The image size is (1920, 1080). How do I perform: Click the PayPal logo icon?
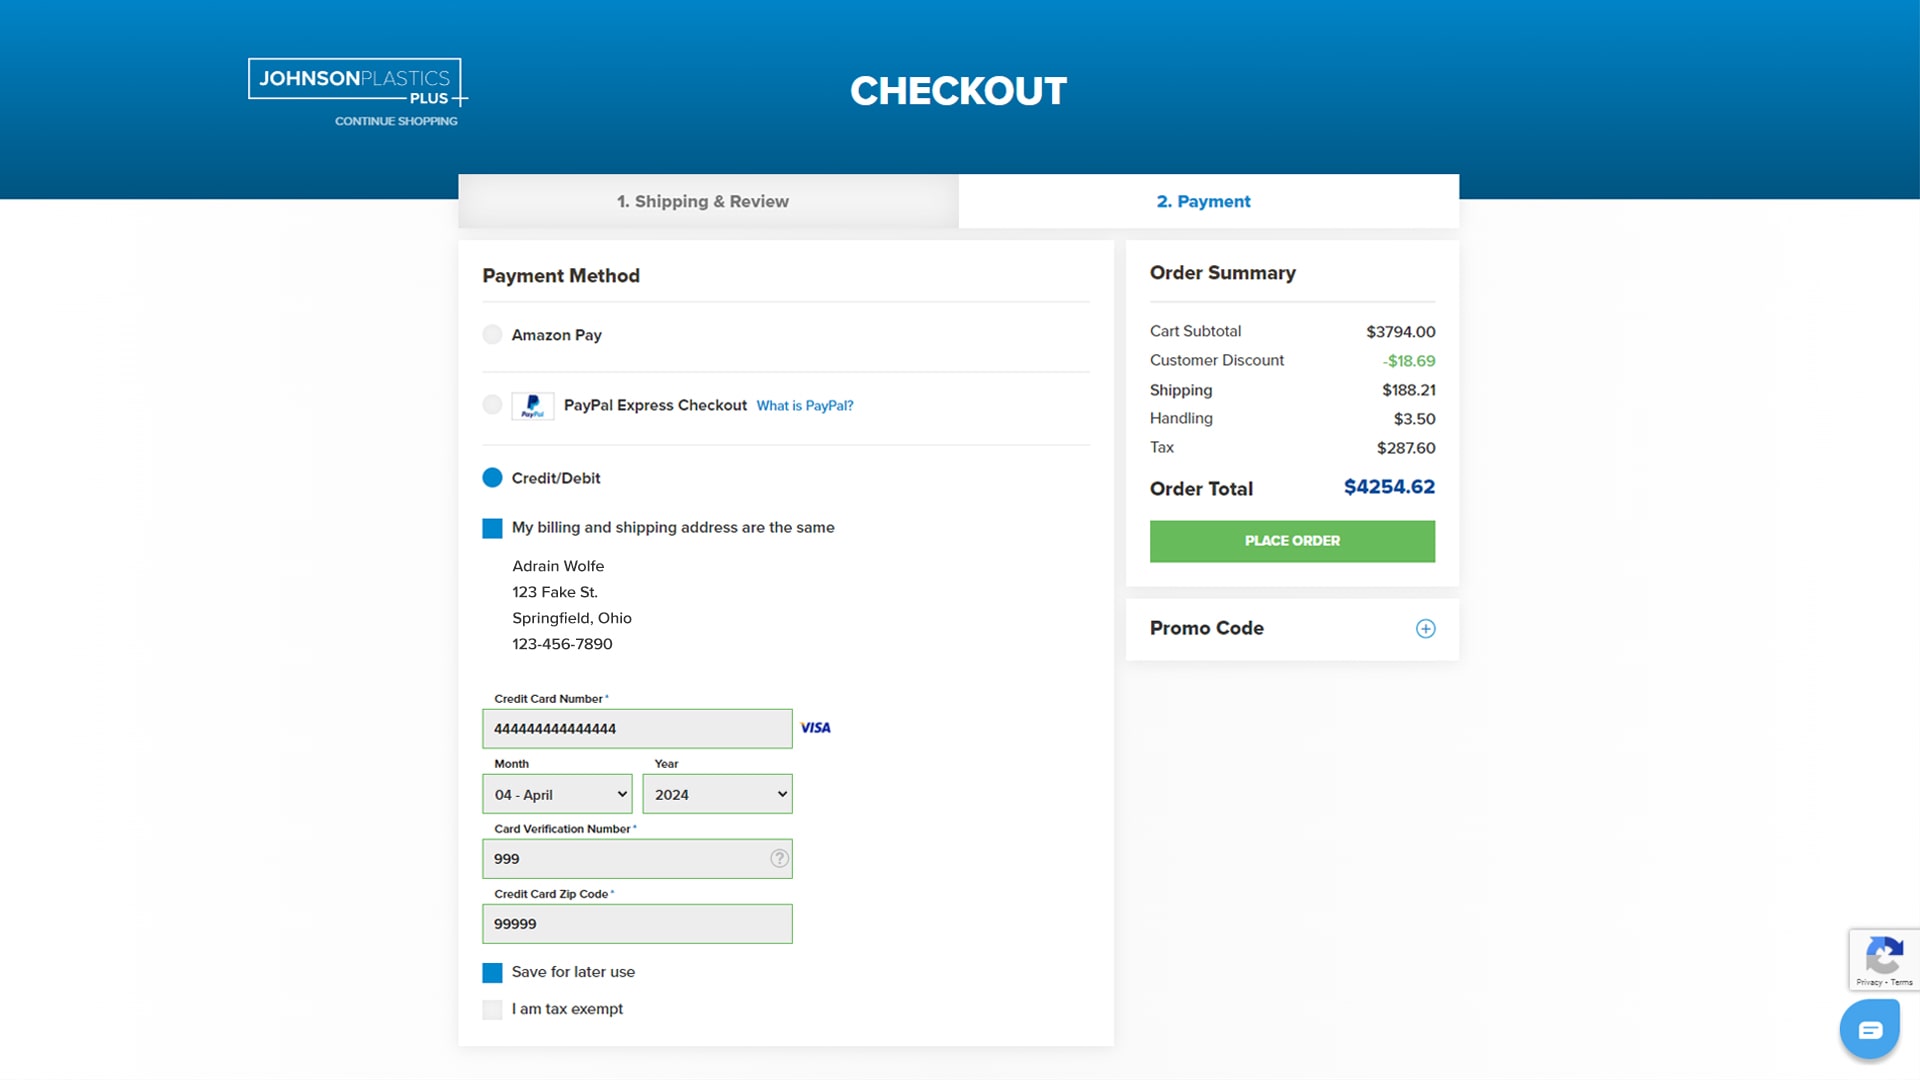533,406
